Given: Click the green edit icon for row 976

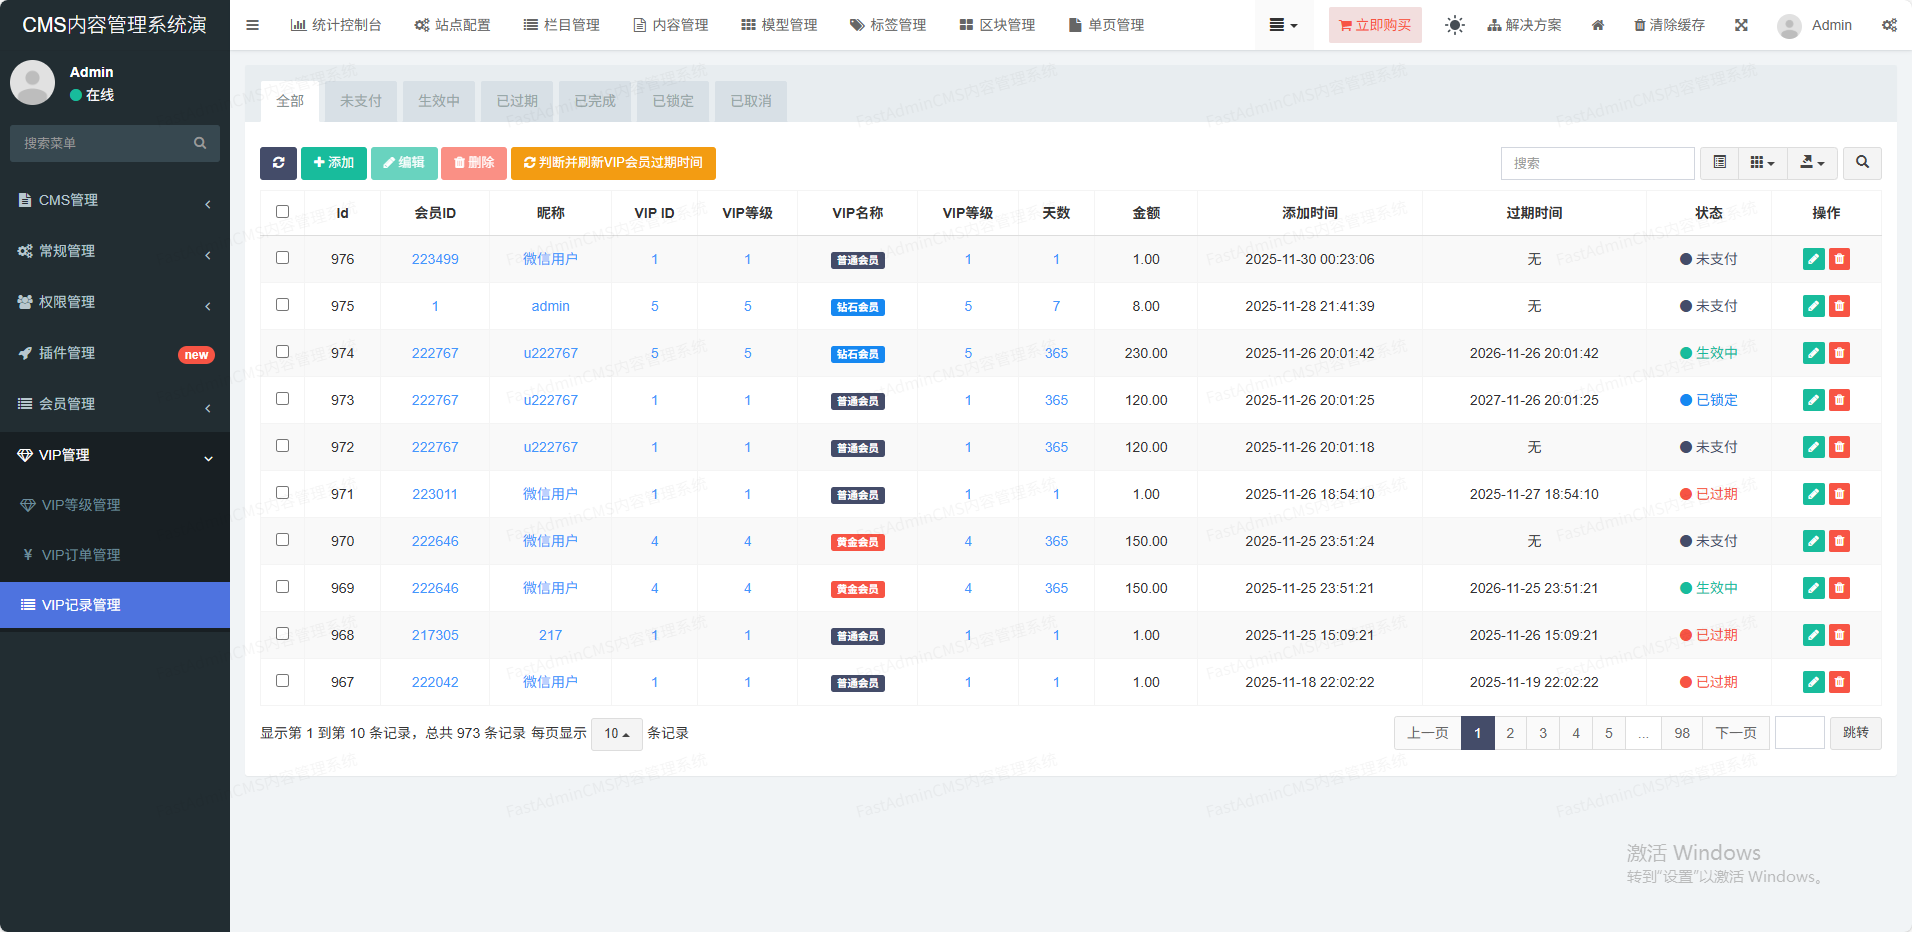Looking at the screenshot, I should coord(1813,260).
